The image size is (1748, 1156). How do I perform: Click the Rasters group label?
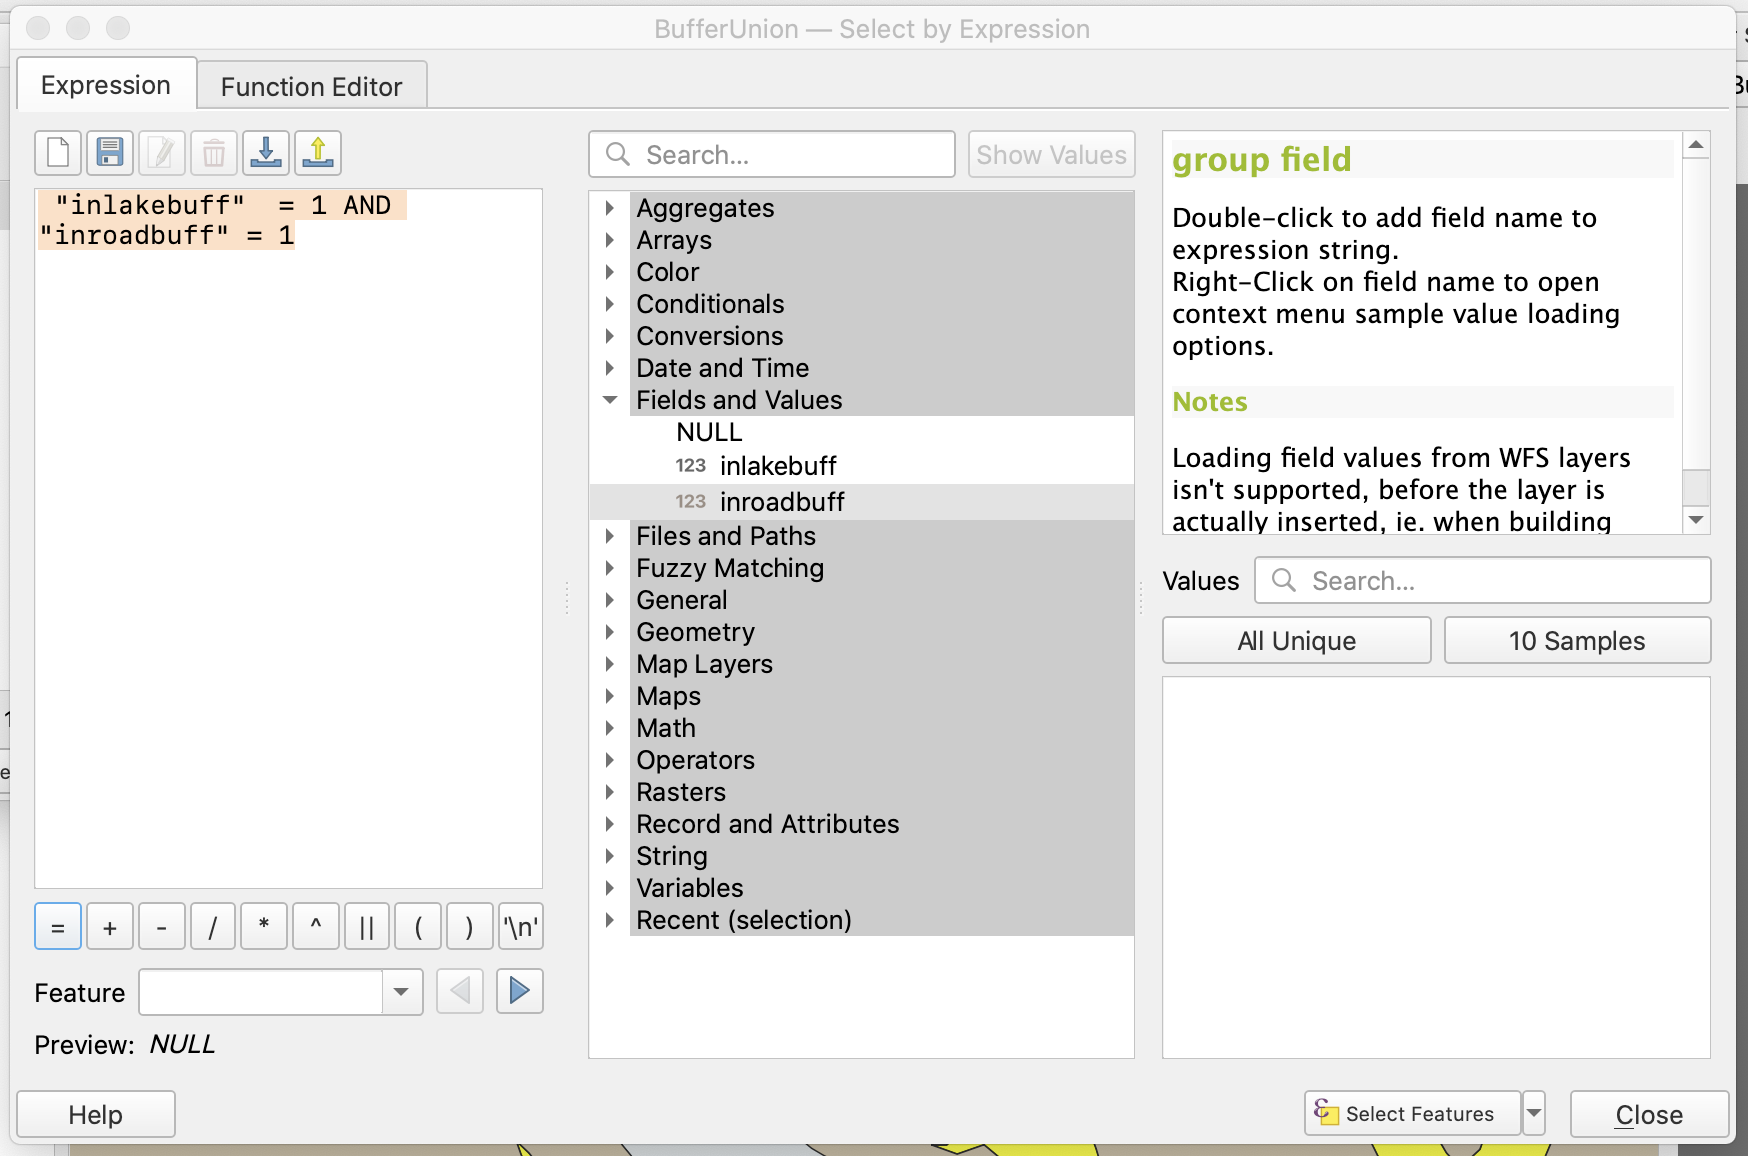(x=681, y=792)
